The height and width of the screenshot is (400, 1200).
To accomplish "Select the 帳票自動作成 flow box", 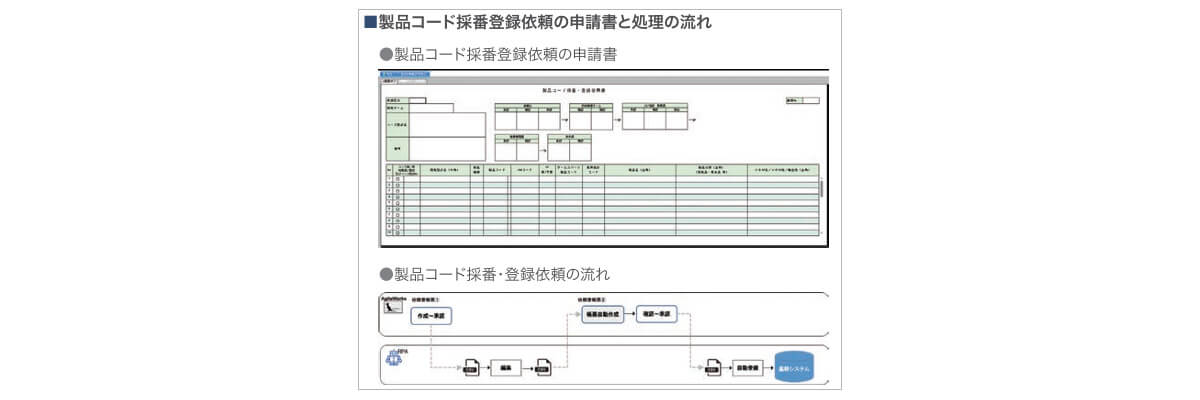I will tap(603, 314).
